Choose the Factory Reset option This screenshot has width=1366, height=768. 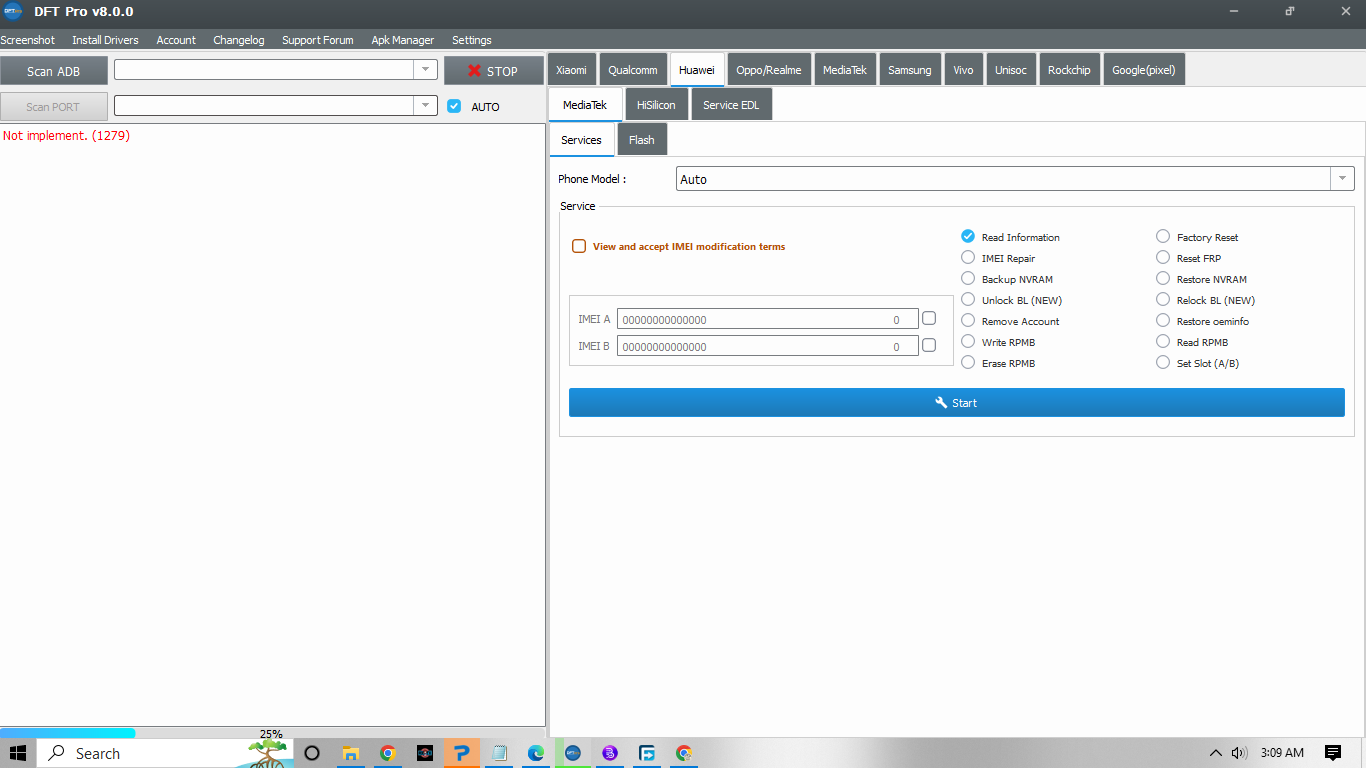pos(1163,236)
